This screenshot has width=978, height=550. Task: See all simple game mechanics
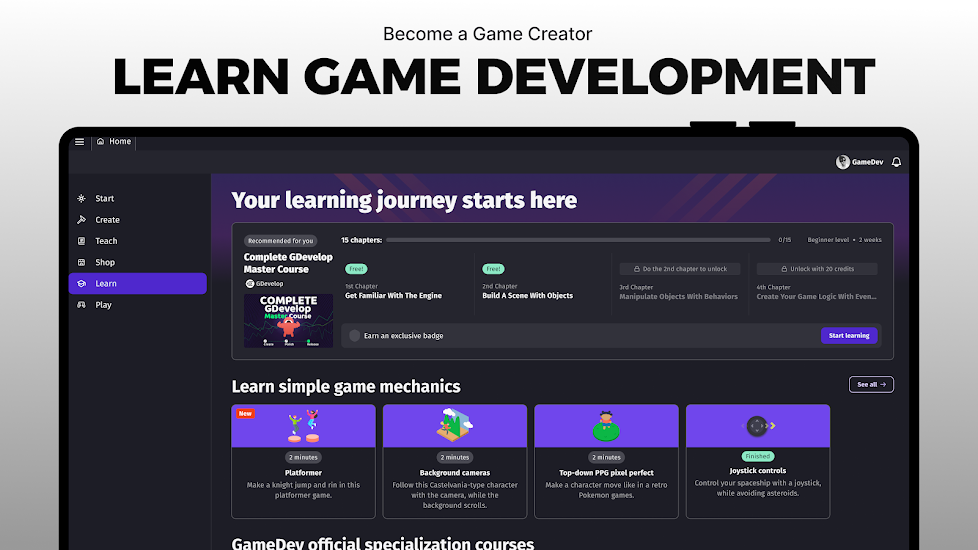point(871,385)
